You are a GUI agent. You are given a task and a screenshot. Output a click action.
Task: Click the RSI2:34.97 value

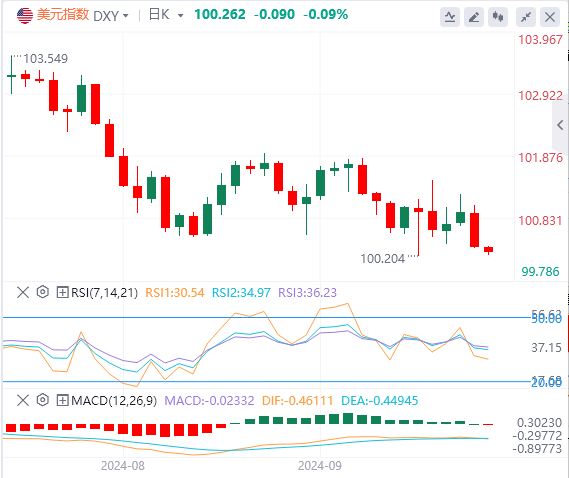coord(241,293)
